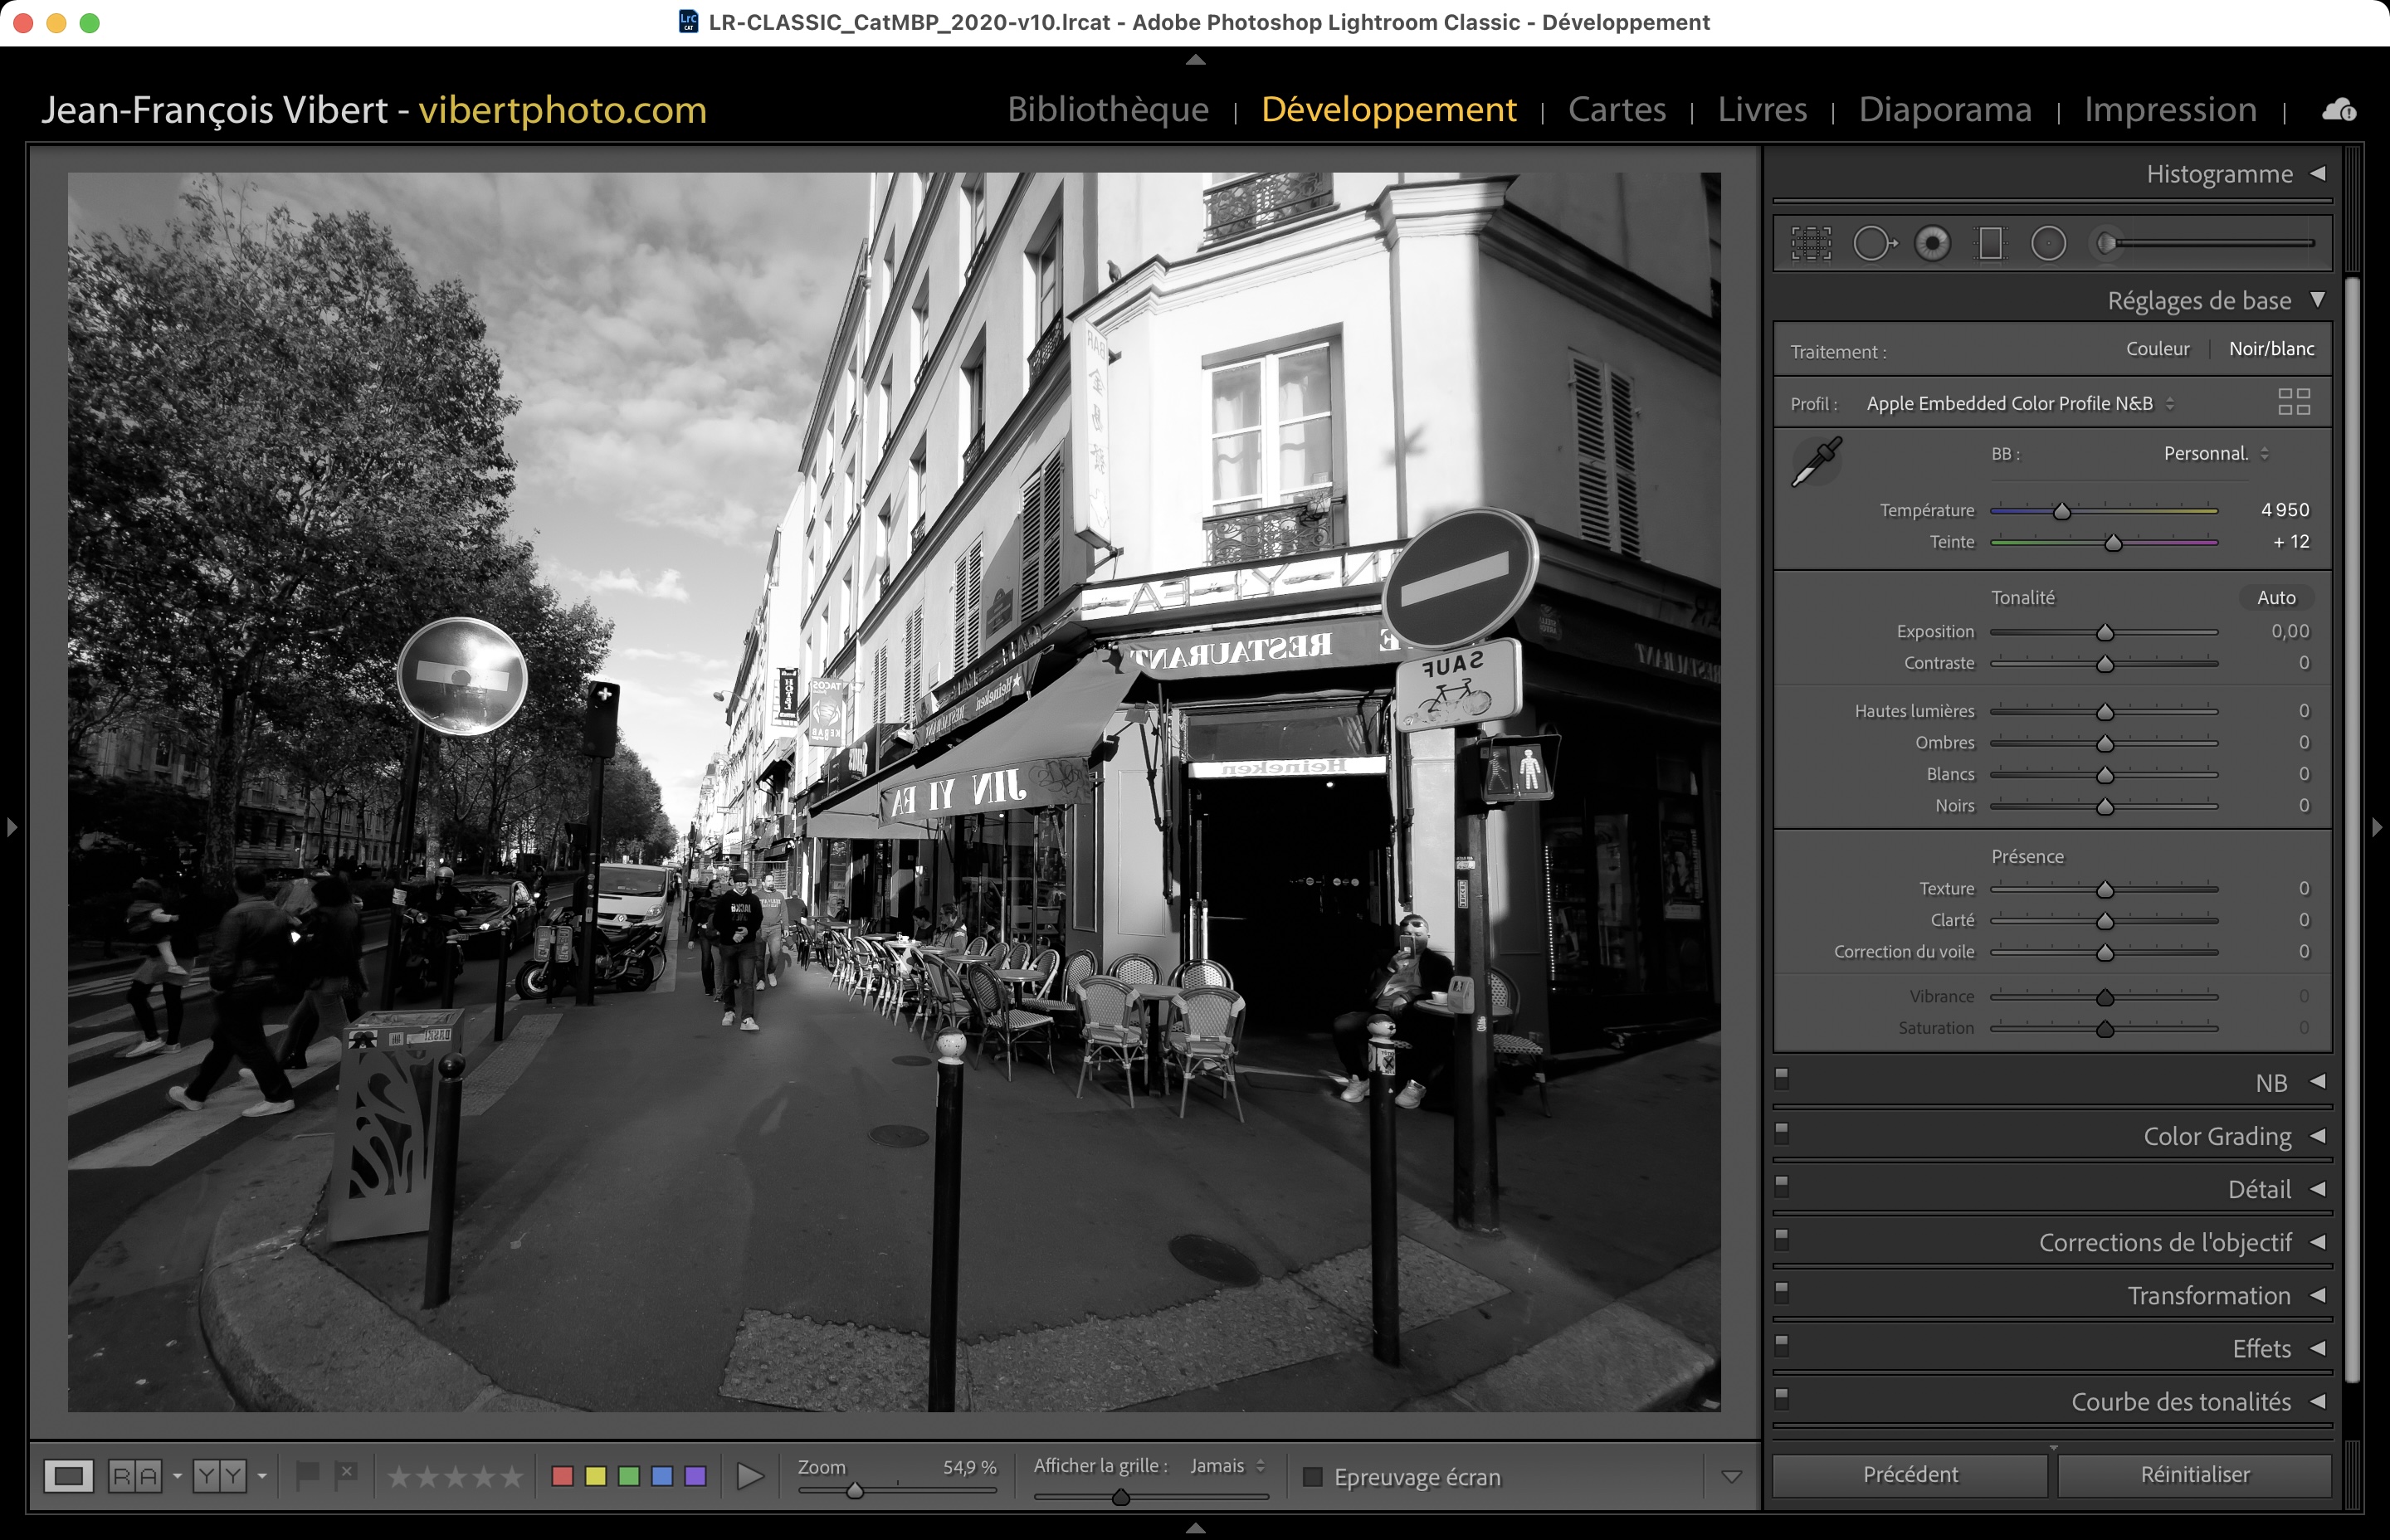The image size is (2390, 1540).
Task: Activate the red eye correction tool
Action: point(1932,243)
